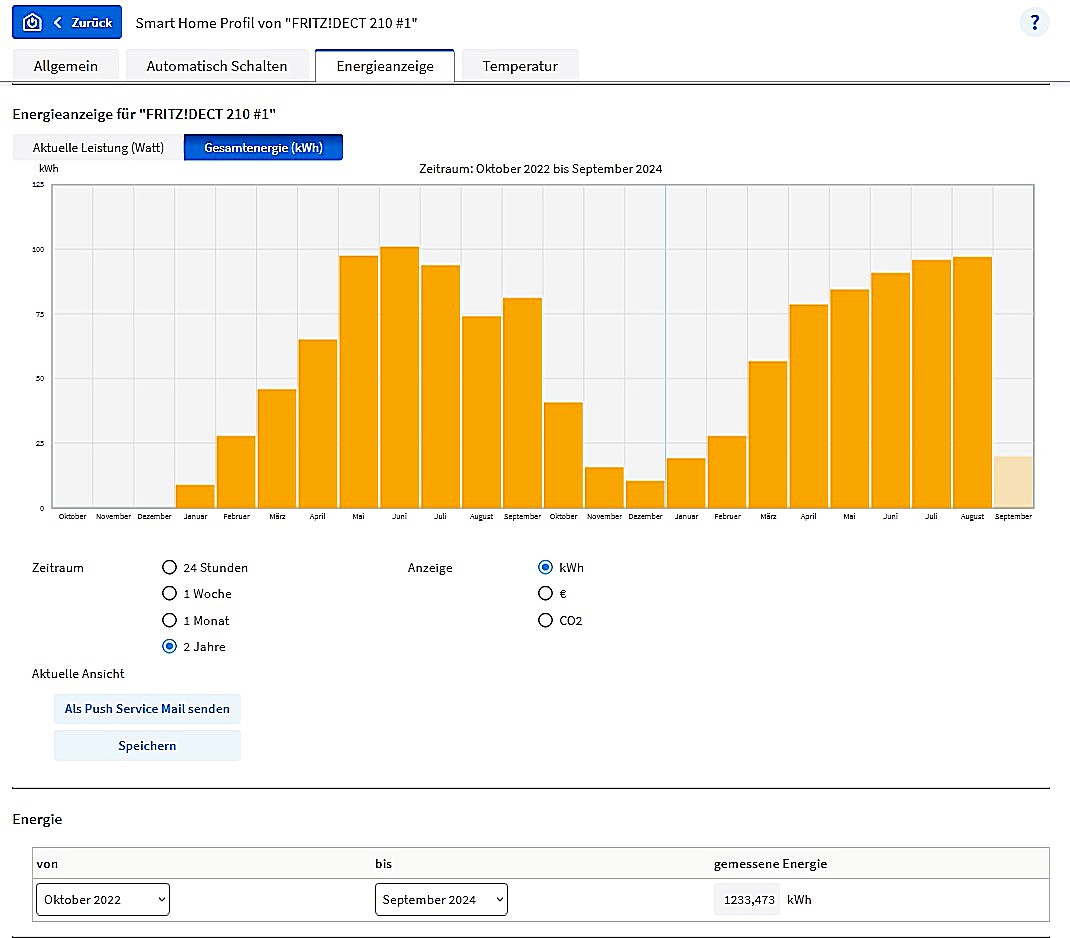Viewport: 1070px width, 938px height.
Task: Expand the 'bis' September 2024 dropdown
Action: pyautogui.click(x=442, y=899)
